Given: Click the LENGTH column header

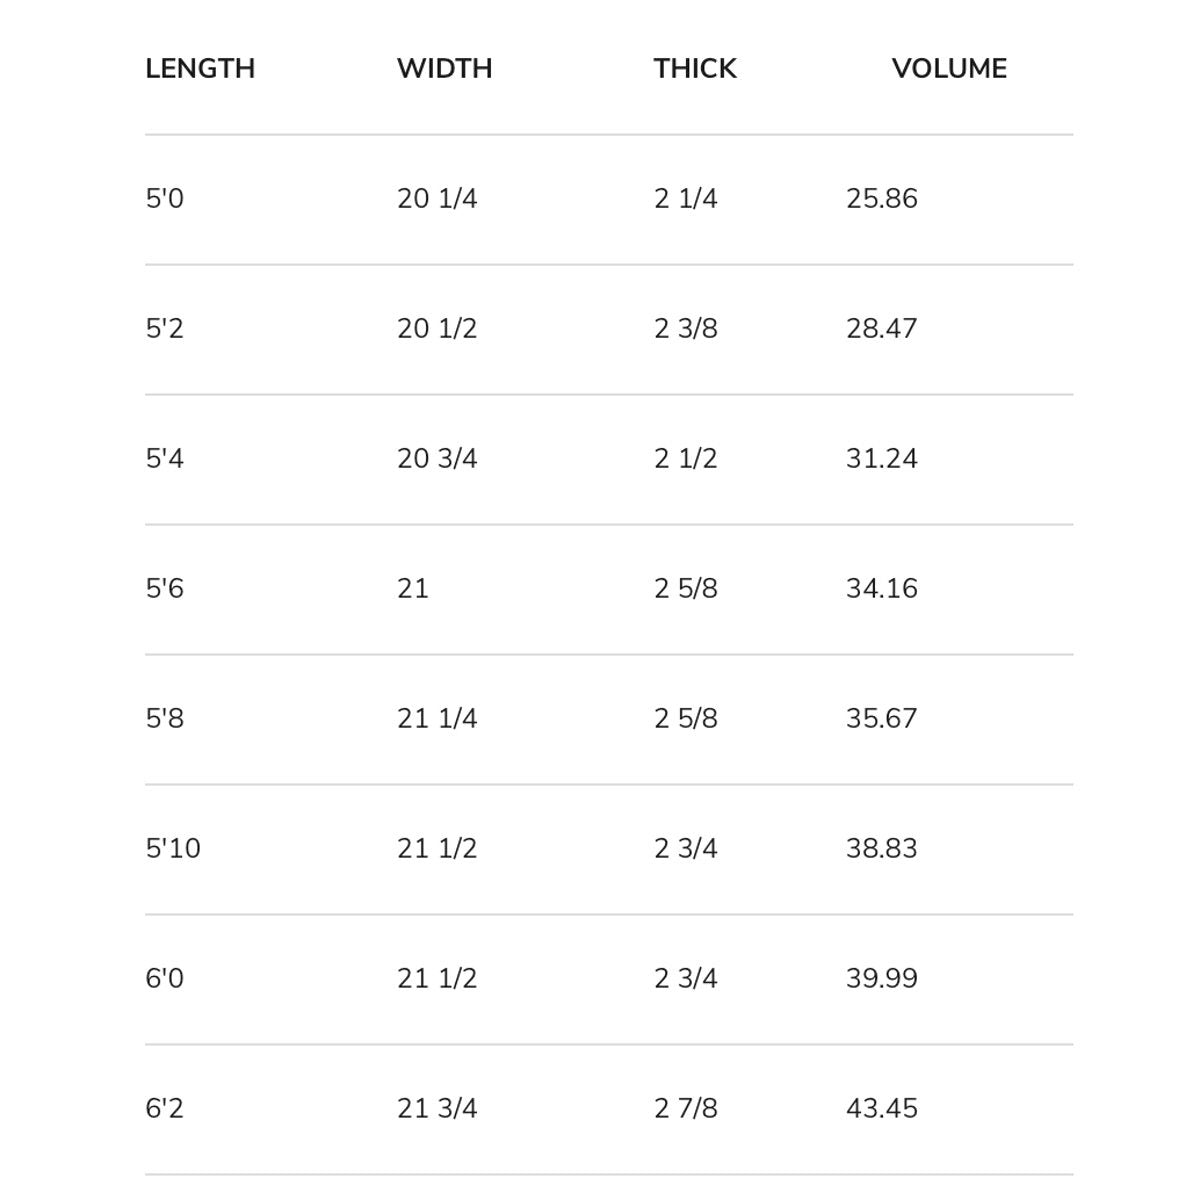Looking at the screenshot, I should (x=200, y=68).
